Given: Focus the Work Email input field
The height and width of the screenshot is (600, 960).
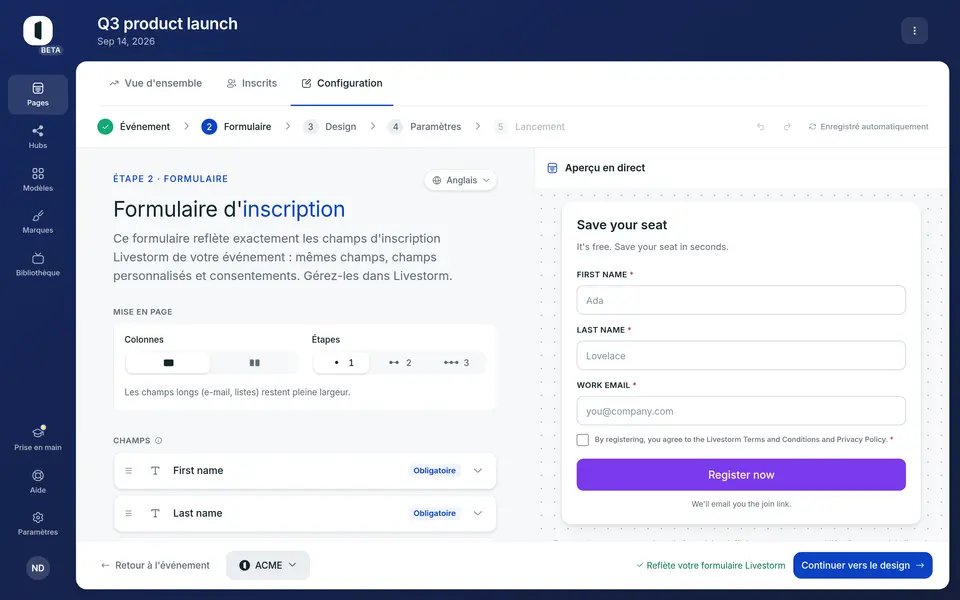Looking at the screenshot, I should click(741, 411).
